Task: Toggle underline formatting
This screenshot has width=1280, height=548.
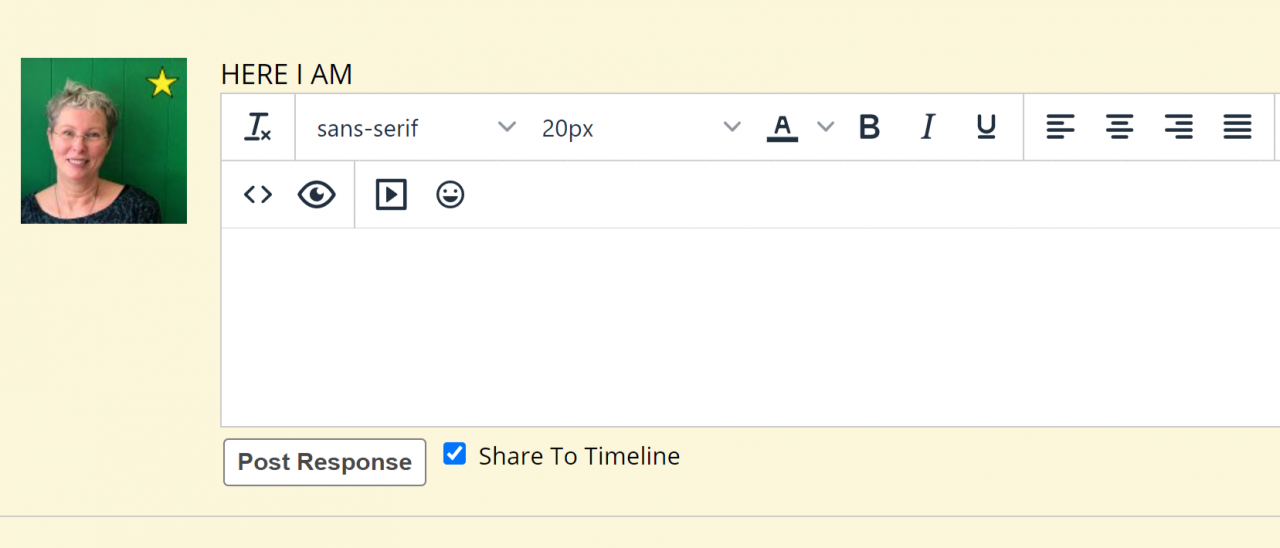Action: pyautogui.click(x=986, y=127)
